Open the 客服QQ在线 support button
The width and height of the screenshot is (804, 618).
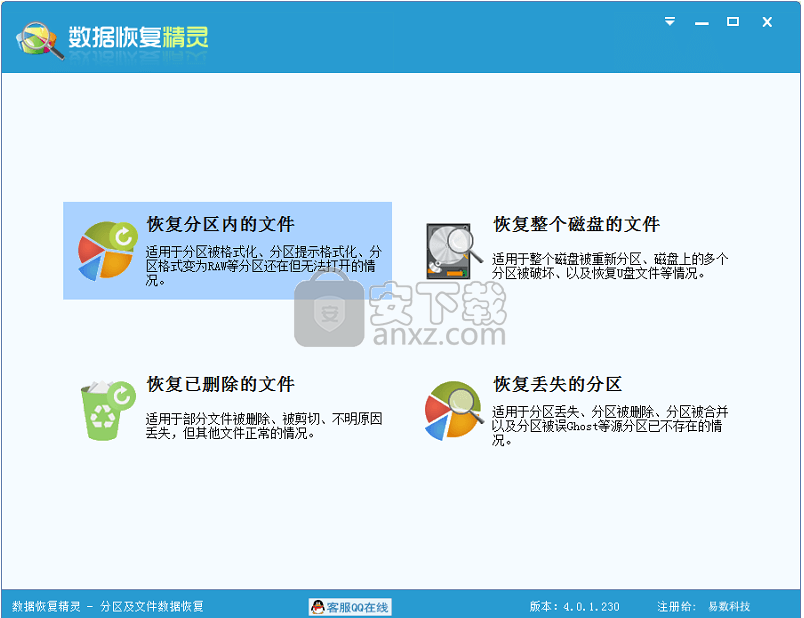(x=350, y=607)
